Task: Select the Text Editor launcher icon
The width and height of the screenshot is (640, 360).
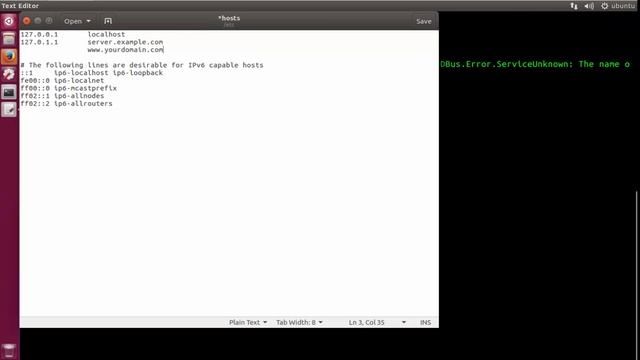Action: pyautogui.click(x=9, y=110)
